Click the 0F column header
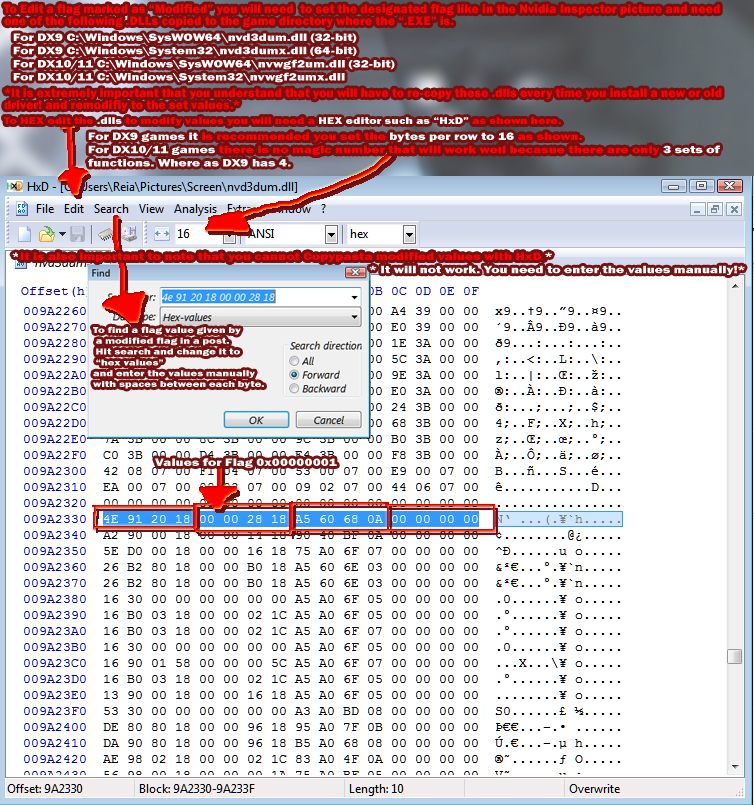This screenshot has width=754, height=805. coord(471,291)
